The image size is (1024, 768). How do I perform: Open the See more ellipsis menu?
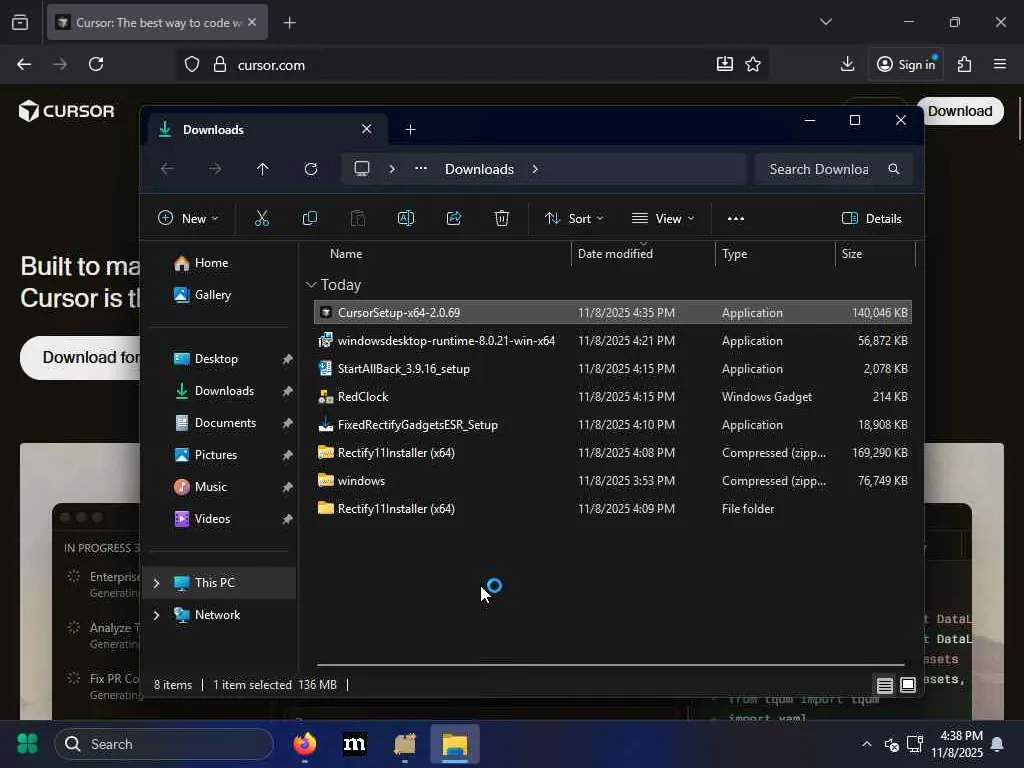(736, 218)
